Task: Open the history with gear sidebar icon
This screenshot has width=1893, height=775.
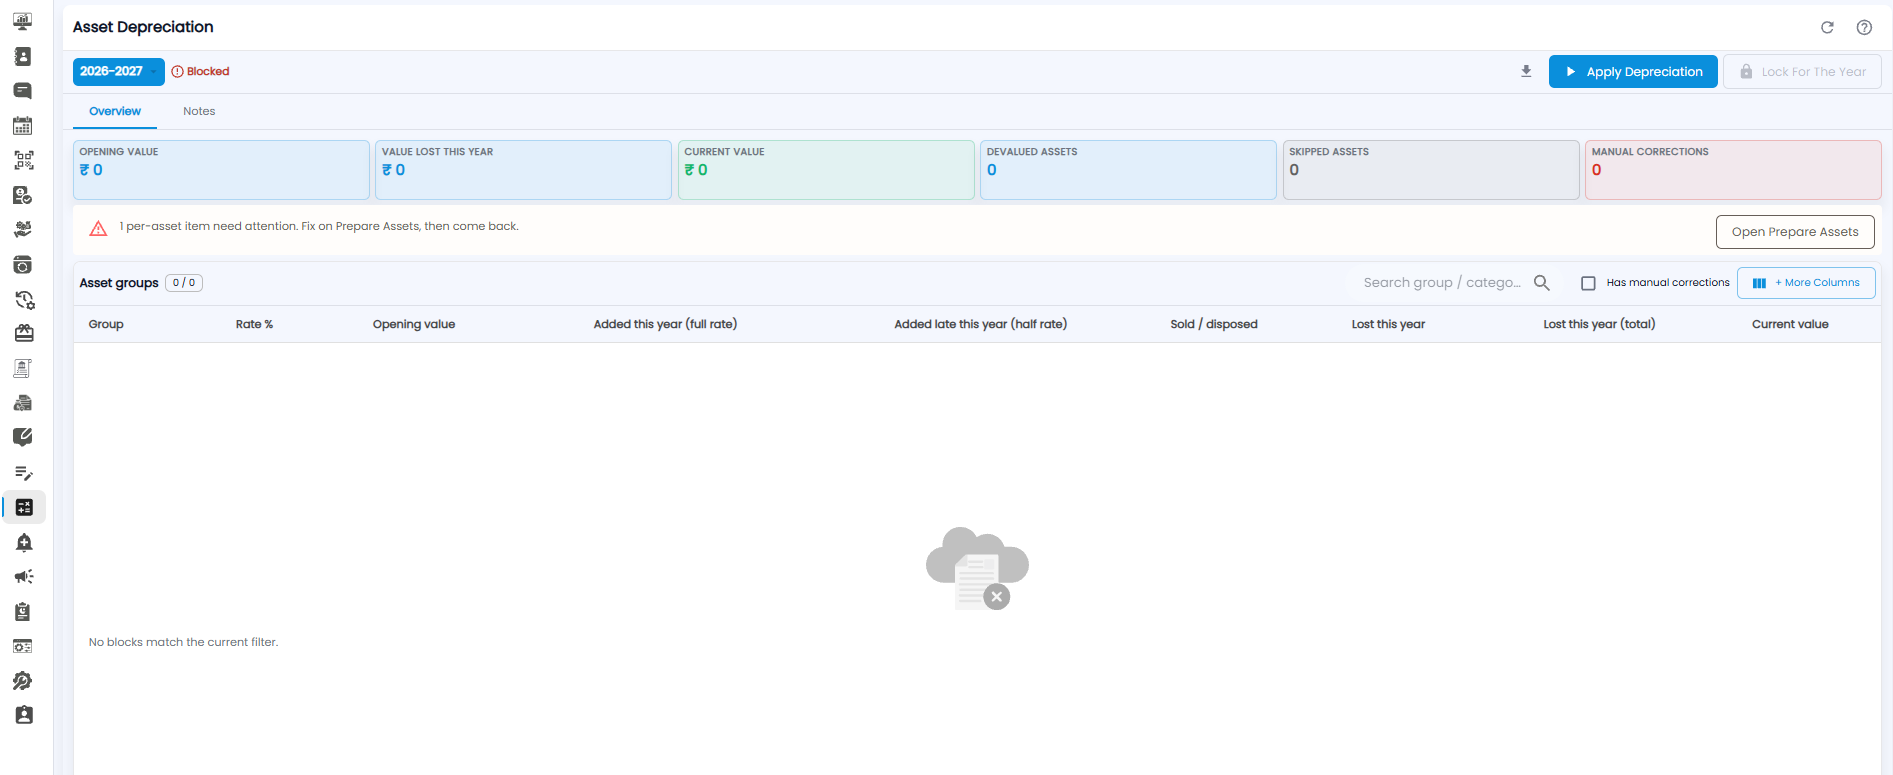Action: click(23, 300)
